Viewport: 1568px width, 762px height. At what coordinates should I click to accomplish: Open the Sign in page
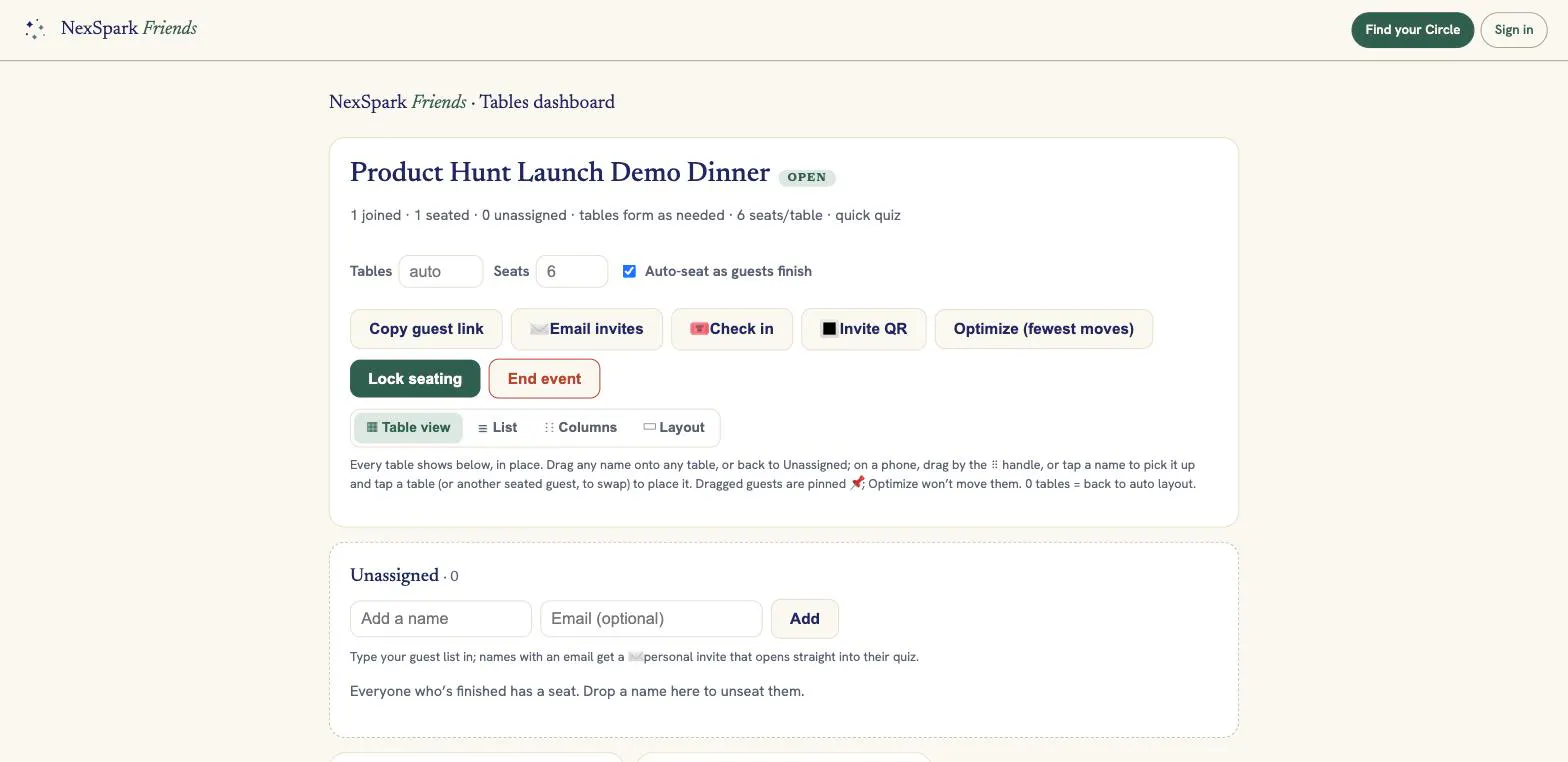[1513, 30]
